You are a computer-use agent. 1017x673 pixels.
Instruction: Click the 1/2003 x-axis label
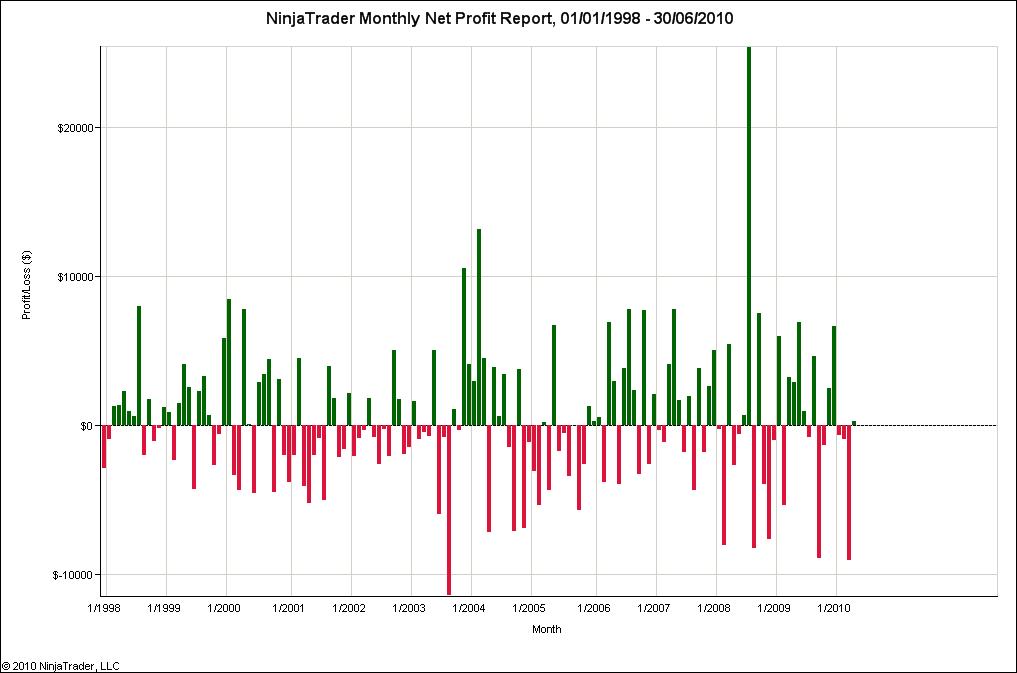[x=409, y=608]
